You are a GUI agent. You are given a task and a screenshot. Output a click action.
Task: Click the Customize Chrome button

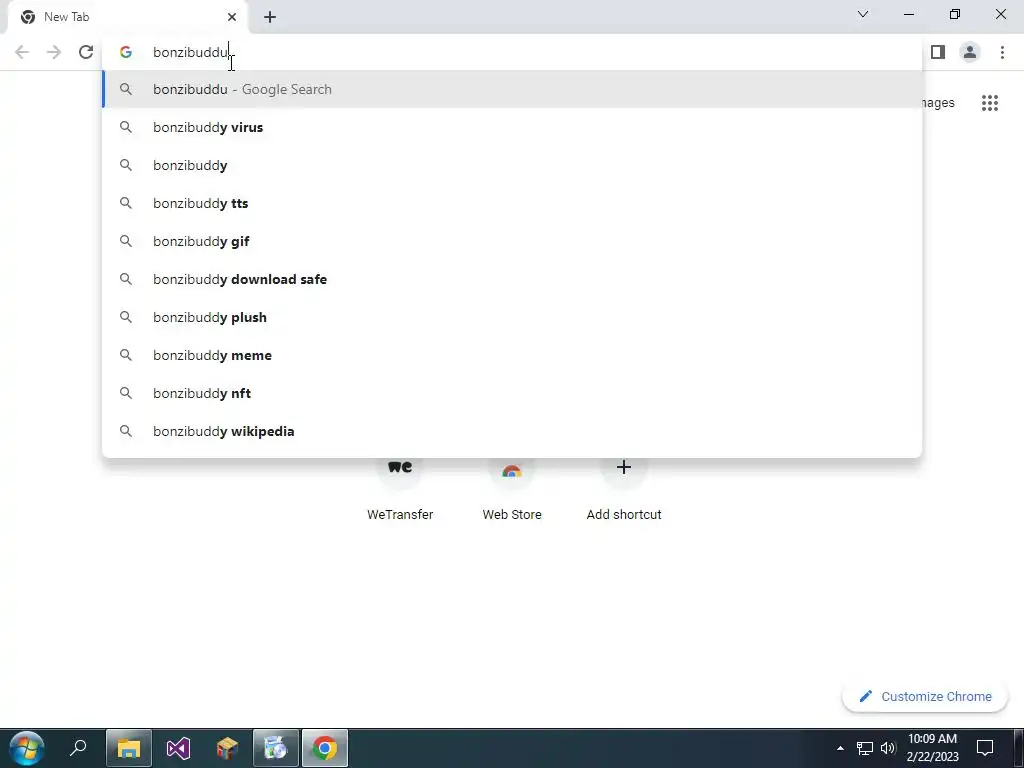click(x=925, y=696)
